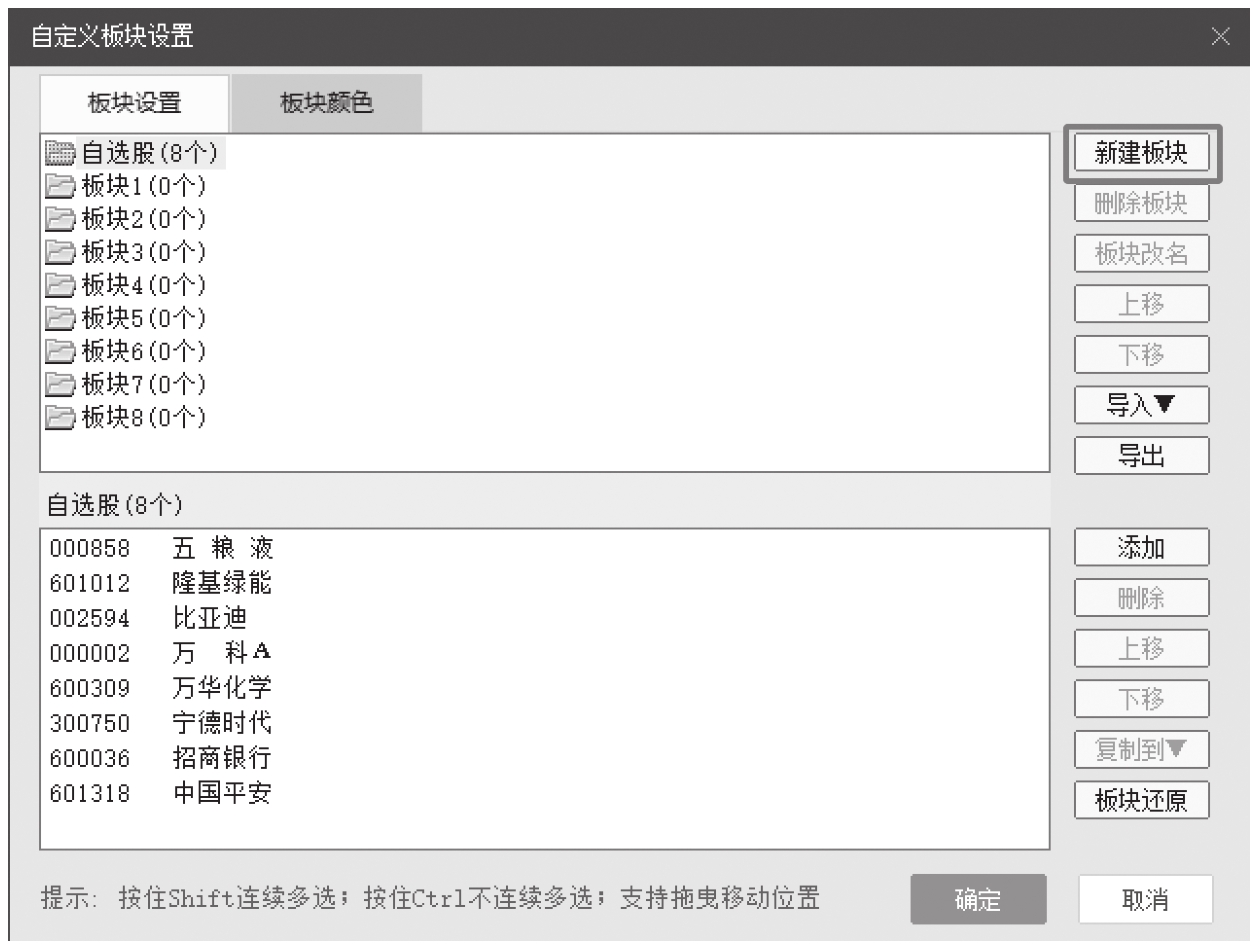
Task: Click the folder icon beside 自选股(8个)
Action: pyautogui.click(x=60, y=153)
